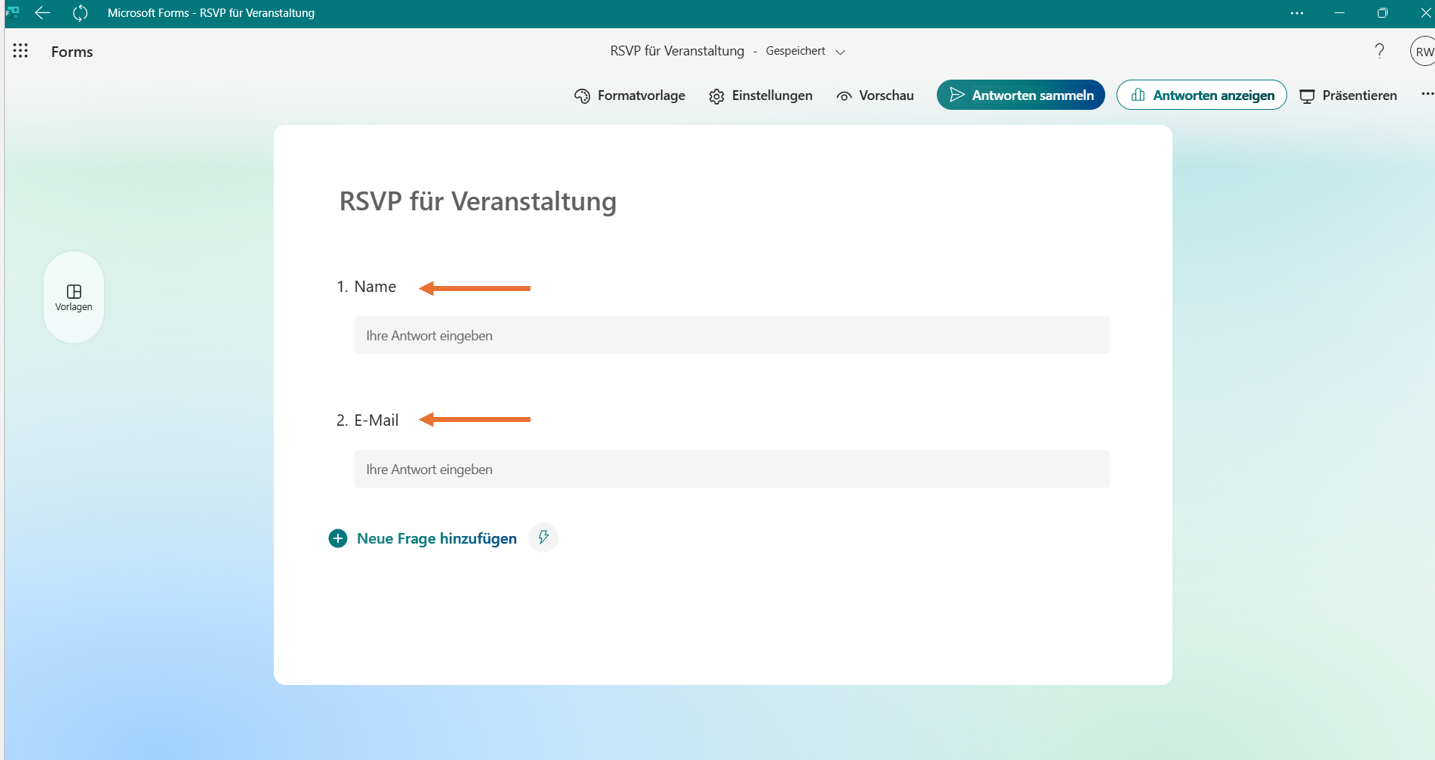Click the E-Mail answer input field

[x=731, y=469]
